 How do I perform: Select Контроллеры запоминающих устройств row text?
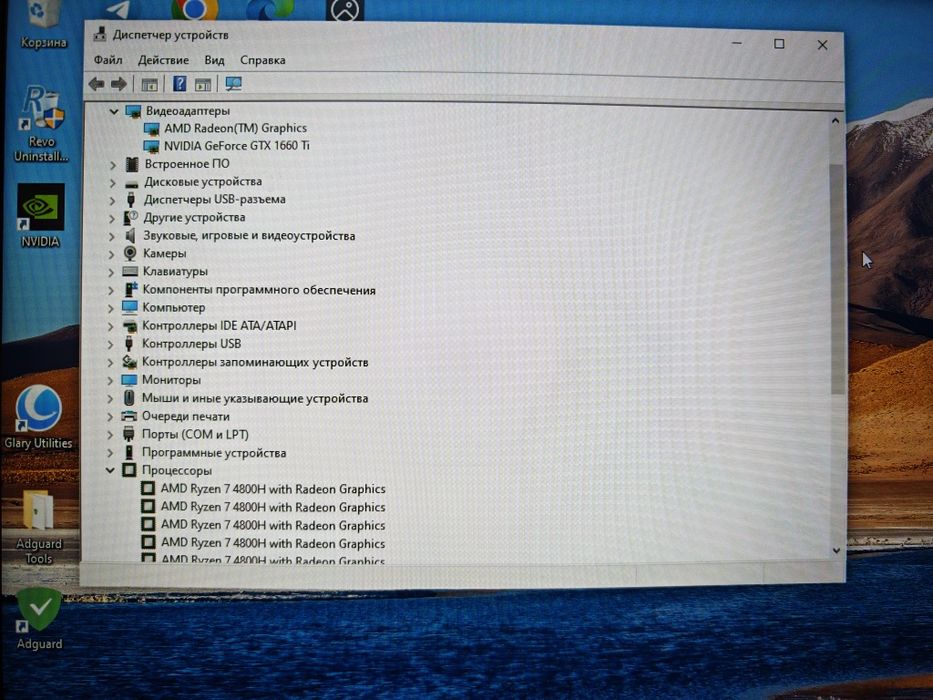coord(255,362)
